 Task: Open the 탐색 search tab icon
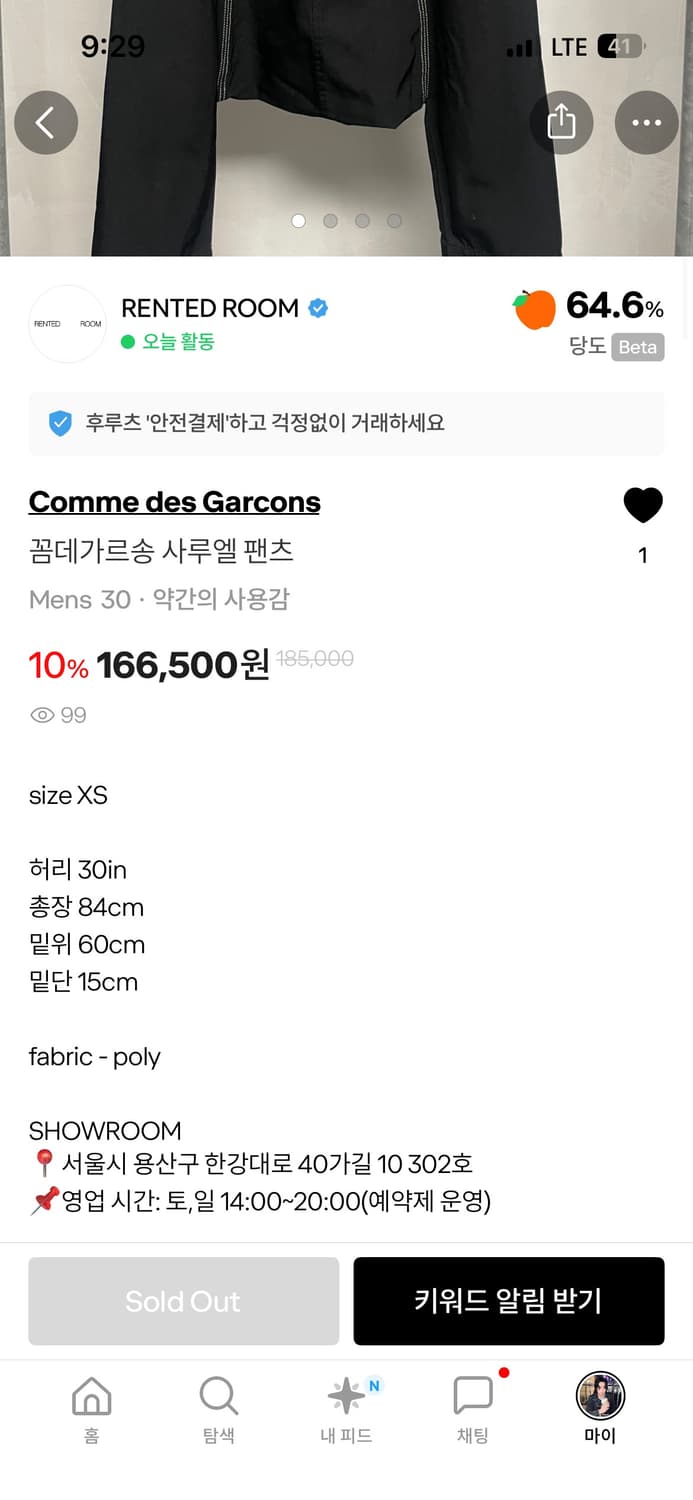pyautogui.click(x=218, y=1393)
